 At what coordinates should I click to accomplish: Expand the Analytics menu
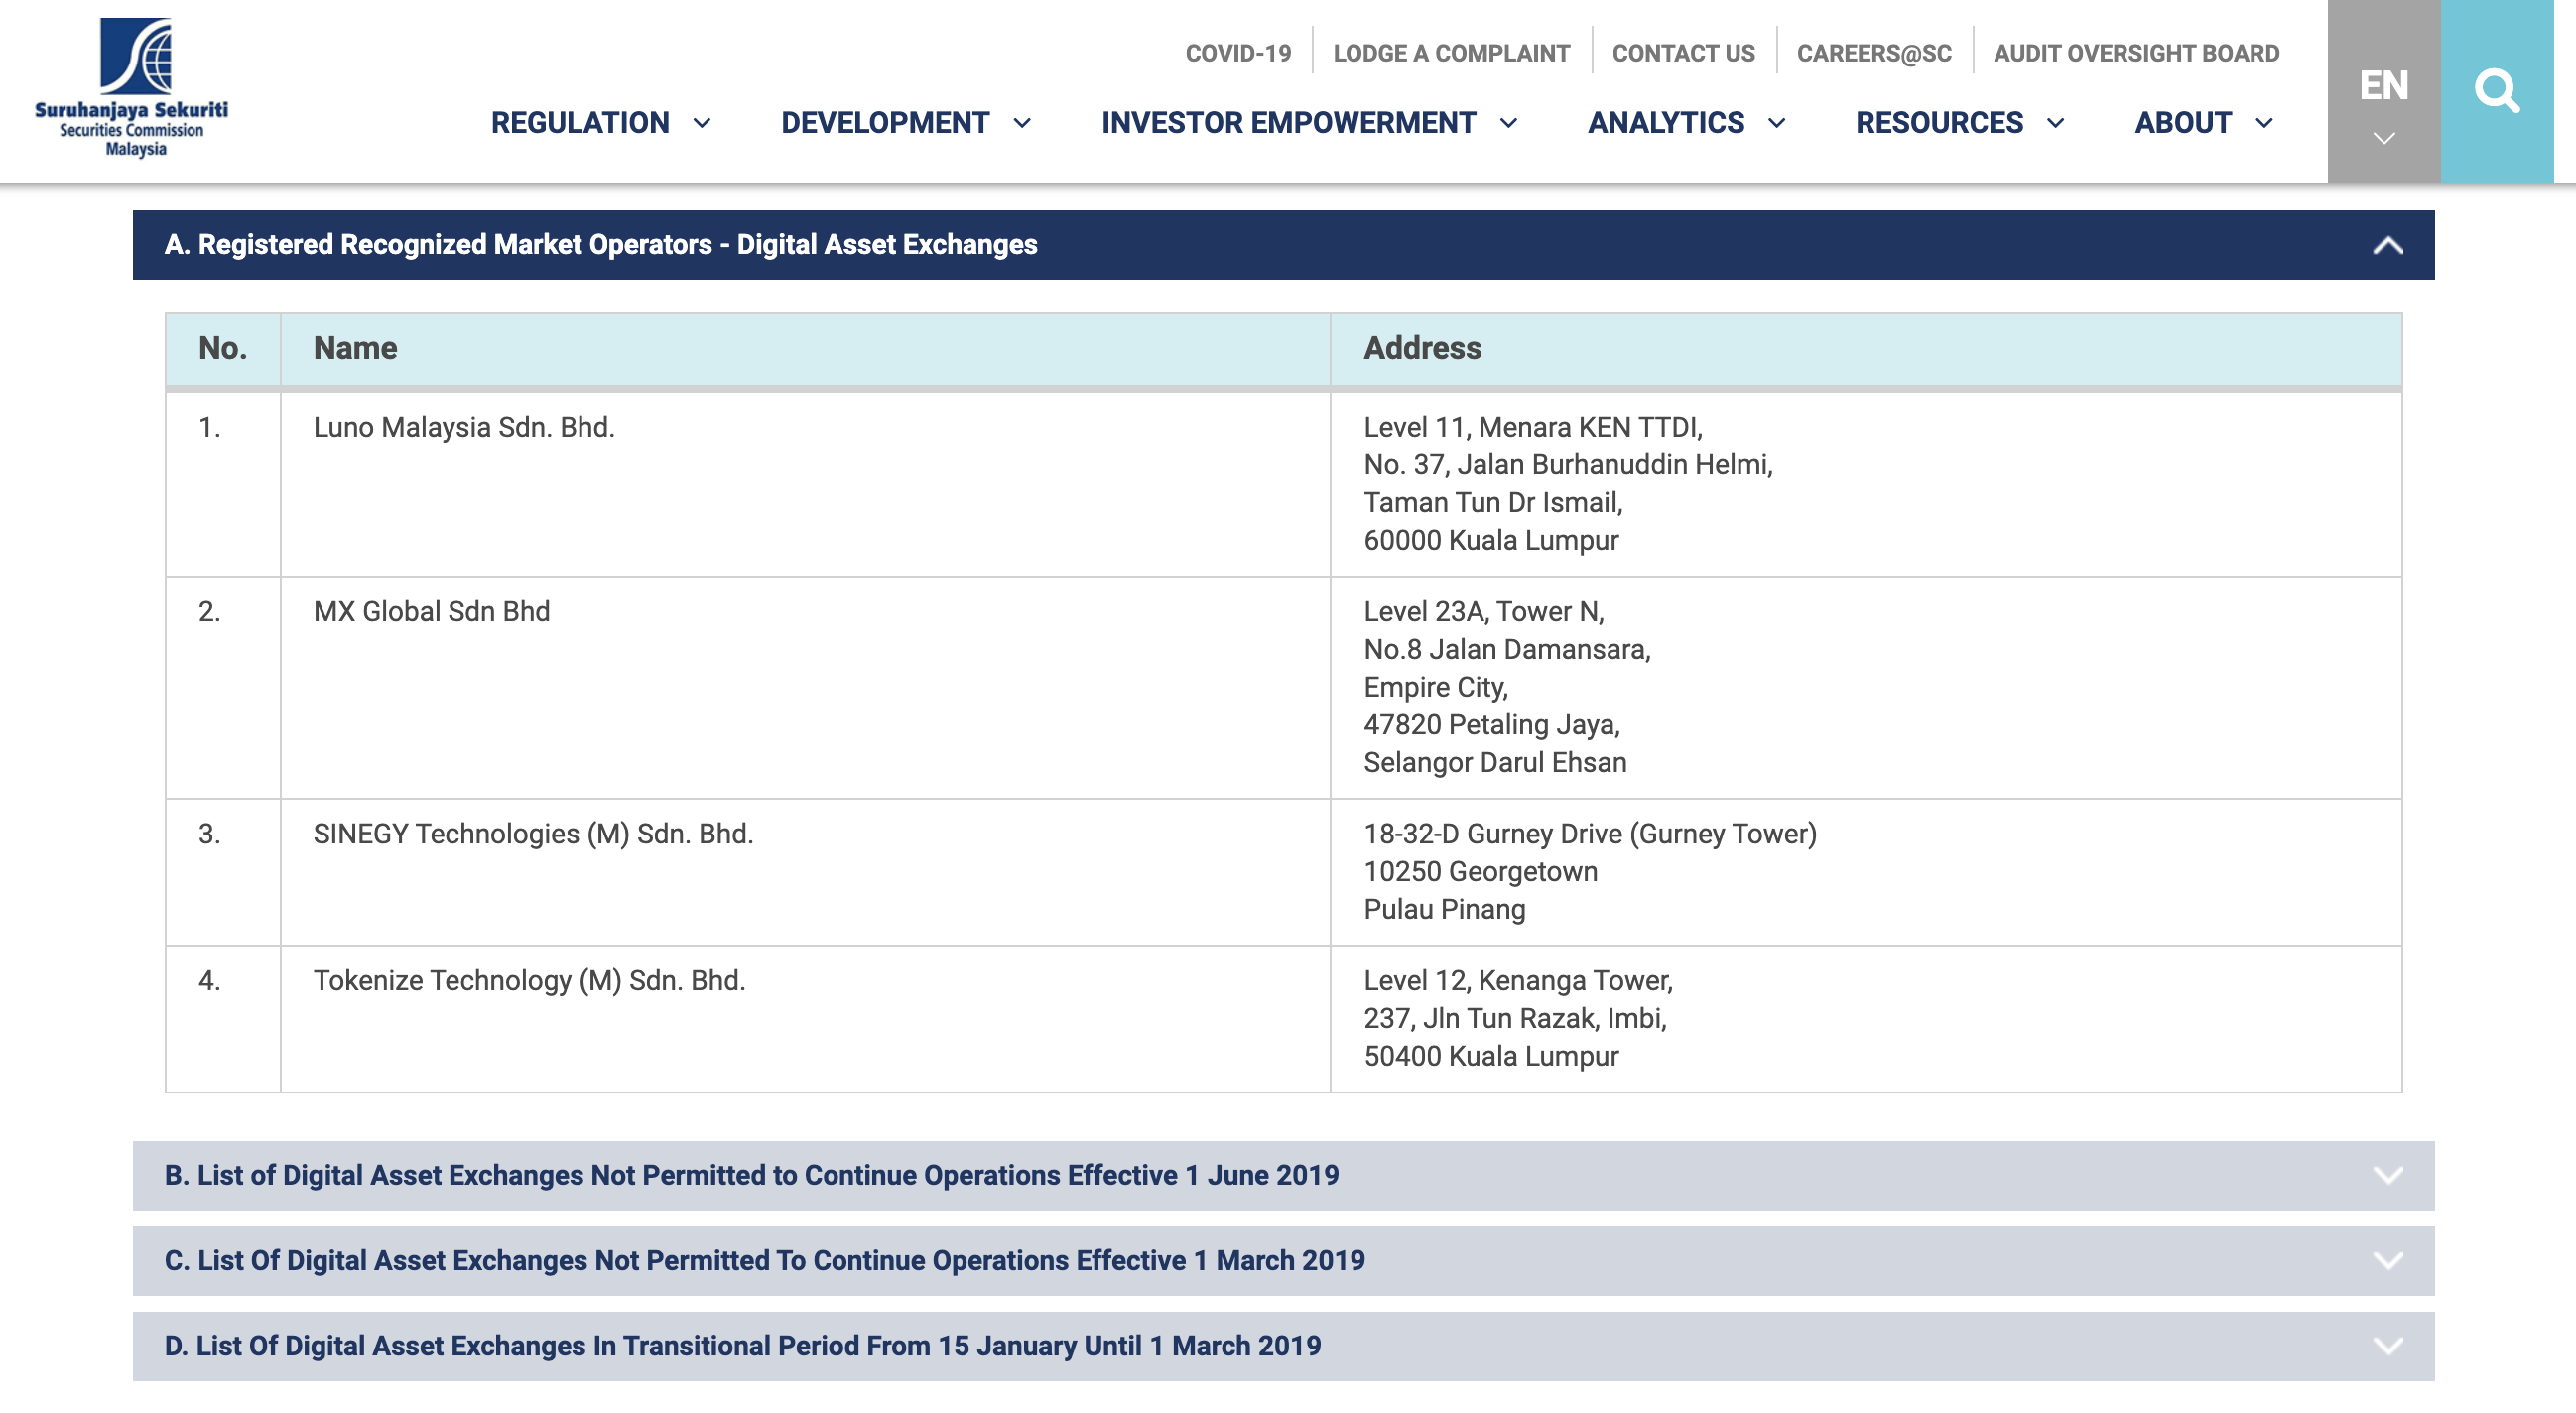(x=1686, y=123)
